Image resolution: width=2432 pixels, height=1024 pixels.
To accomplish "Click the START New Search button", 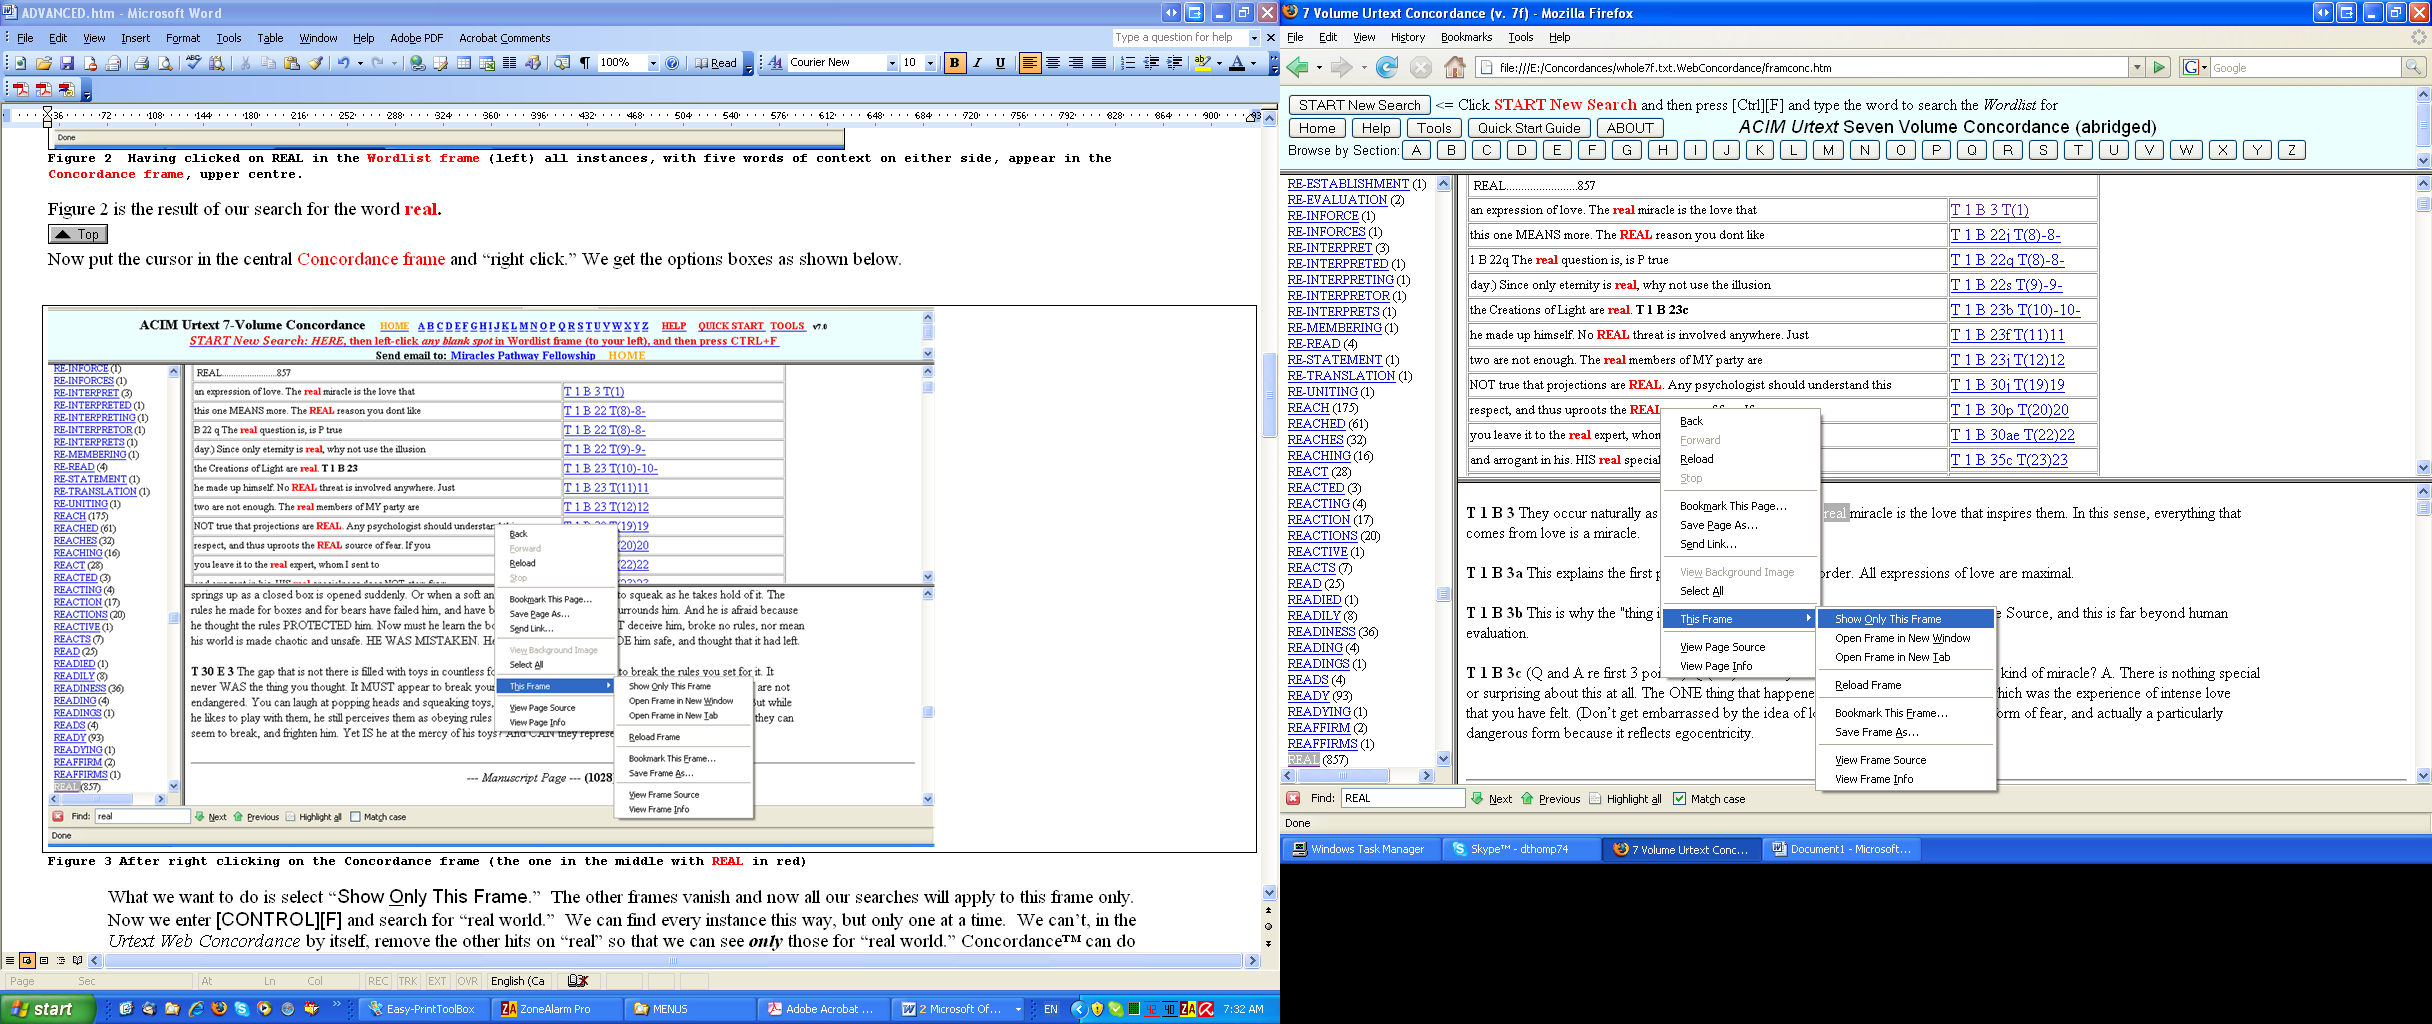I will [x=1359, y=105].
